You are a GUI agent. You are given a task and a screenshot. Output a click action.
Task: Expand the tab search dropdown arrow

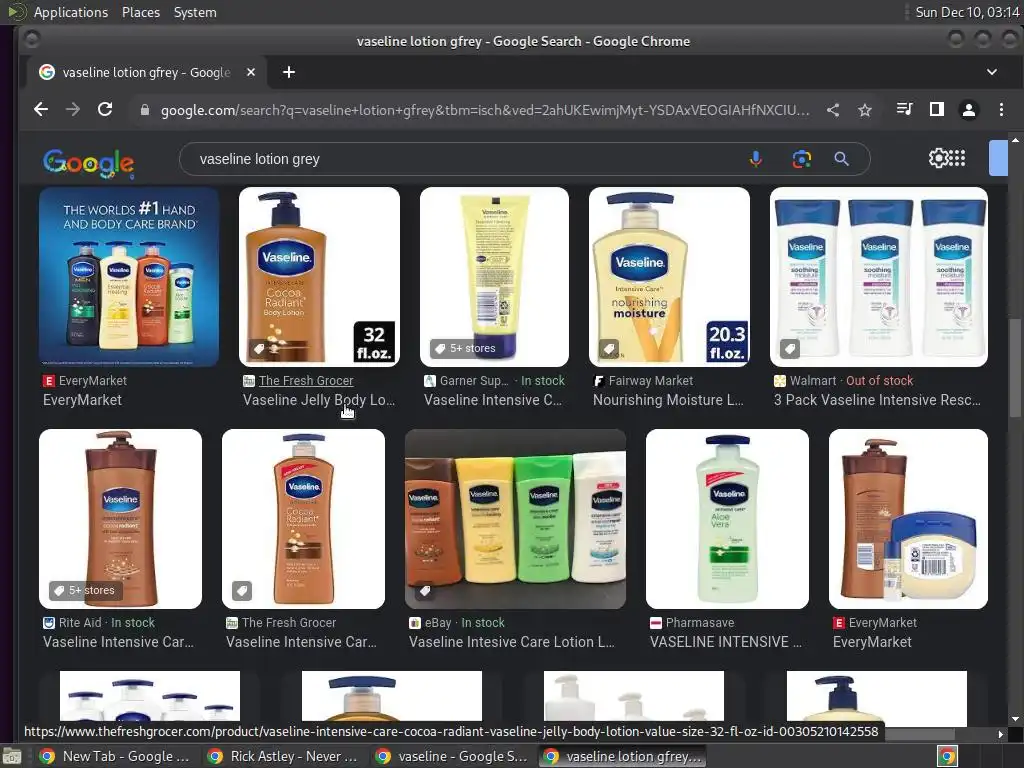pyautogui.click(x=991, y=72)
